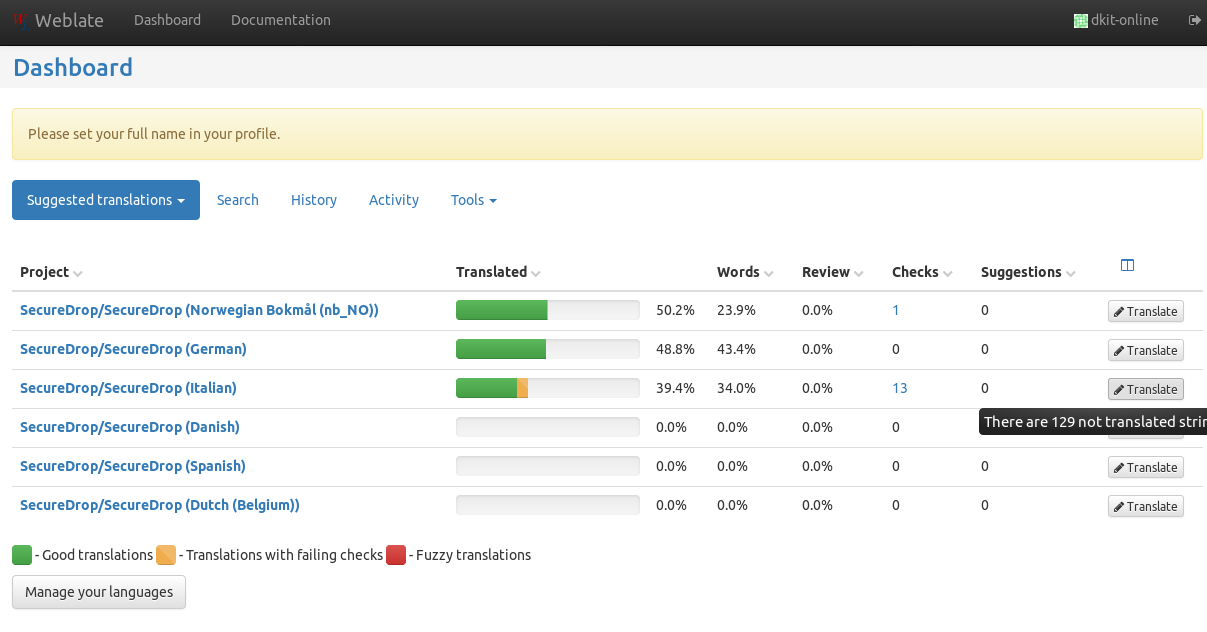Click Spanish empty progress bar

tap(548, 466)
